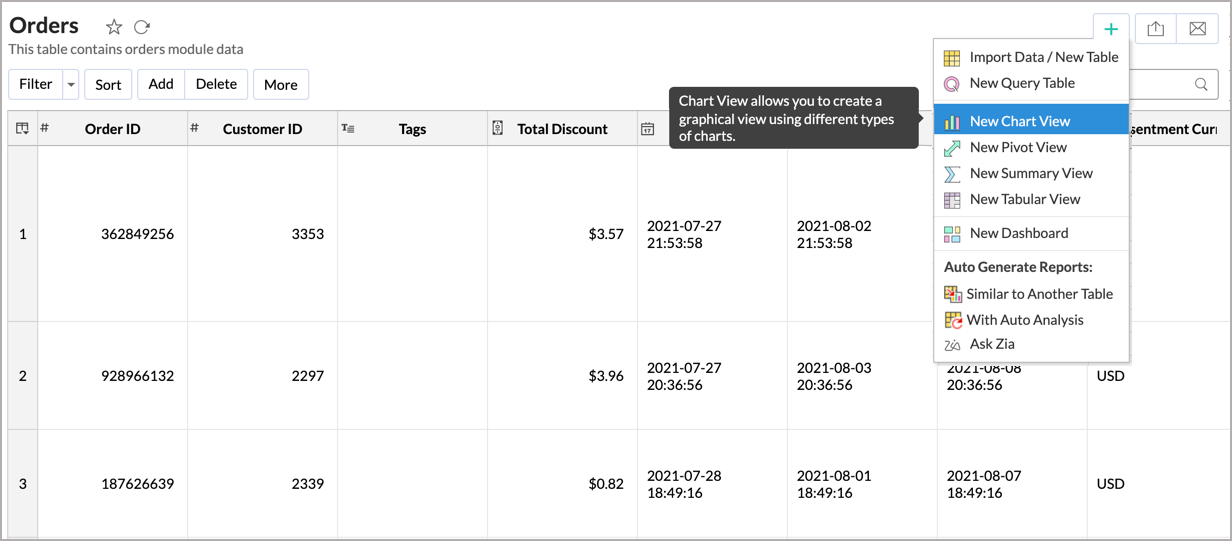
Task: Select New Summary View entry
Action: tap(1030, 173)
